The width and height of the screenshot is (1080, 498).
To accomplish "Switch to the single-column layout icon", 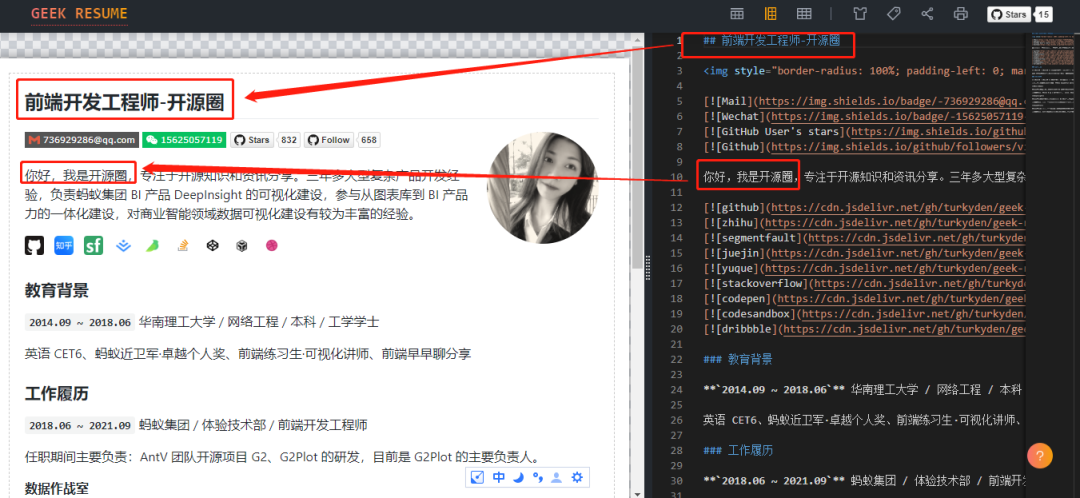I will coord(737,14).
